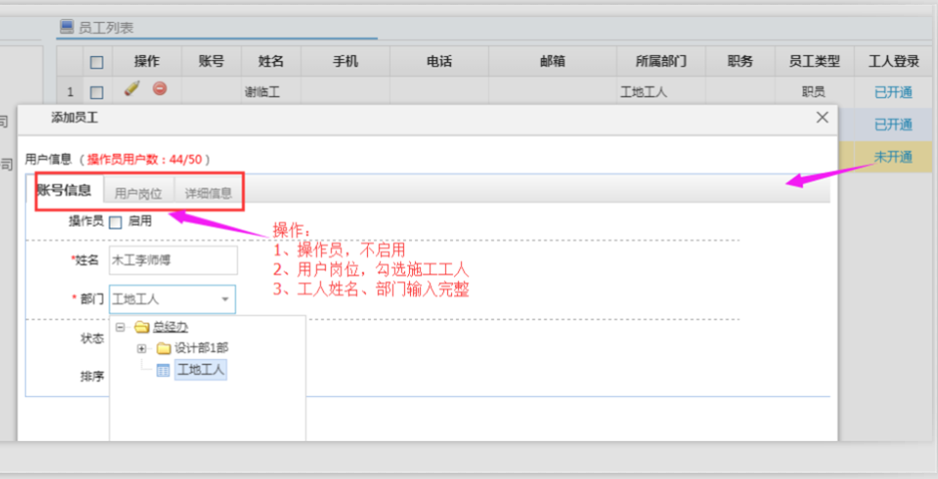
Task: Click the red delete icon in row 1
Action: point(159,90)
